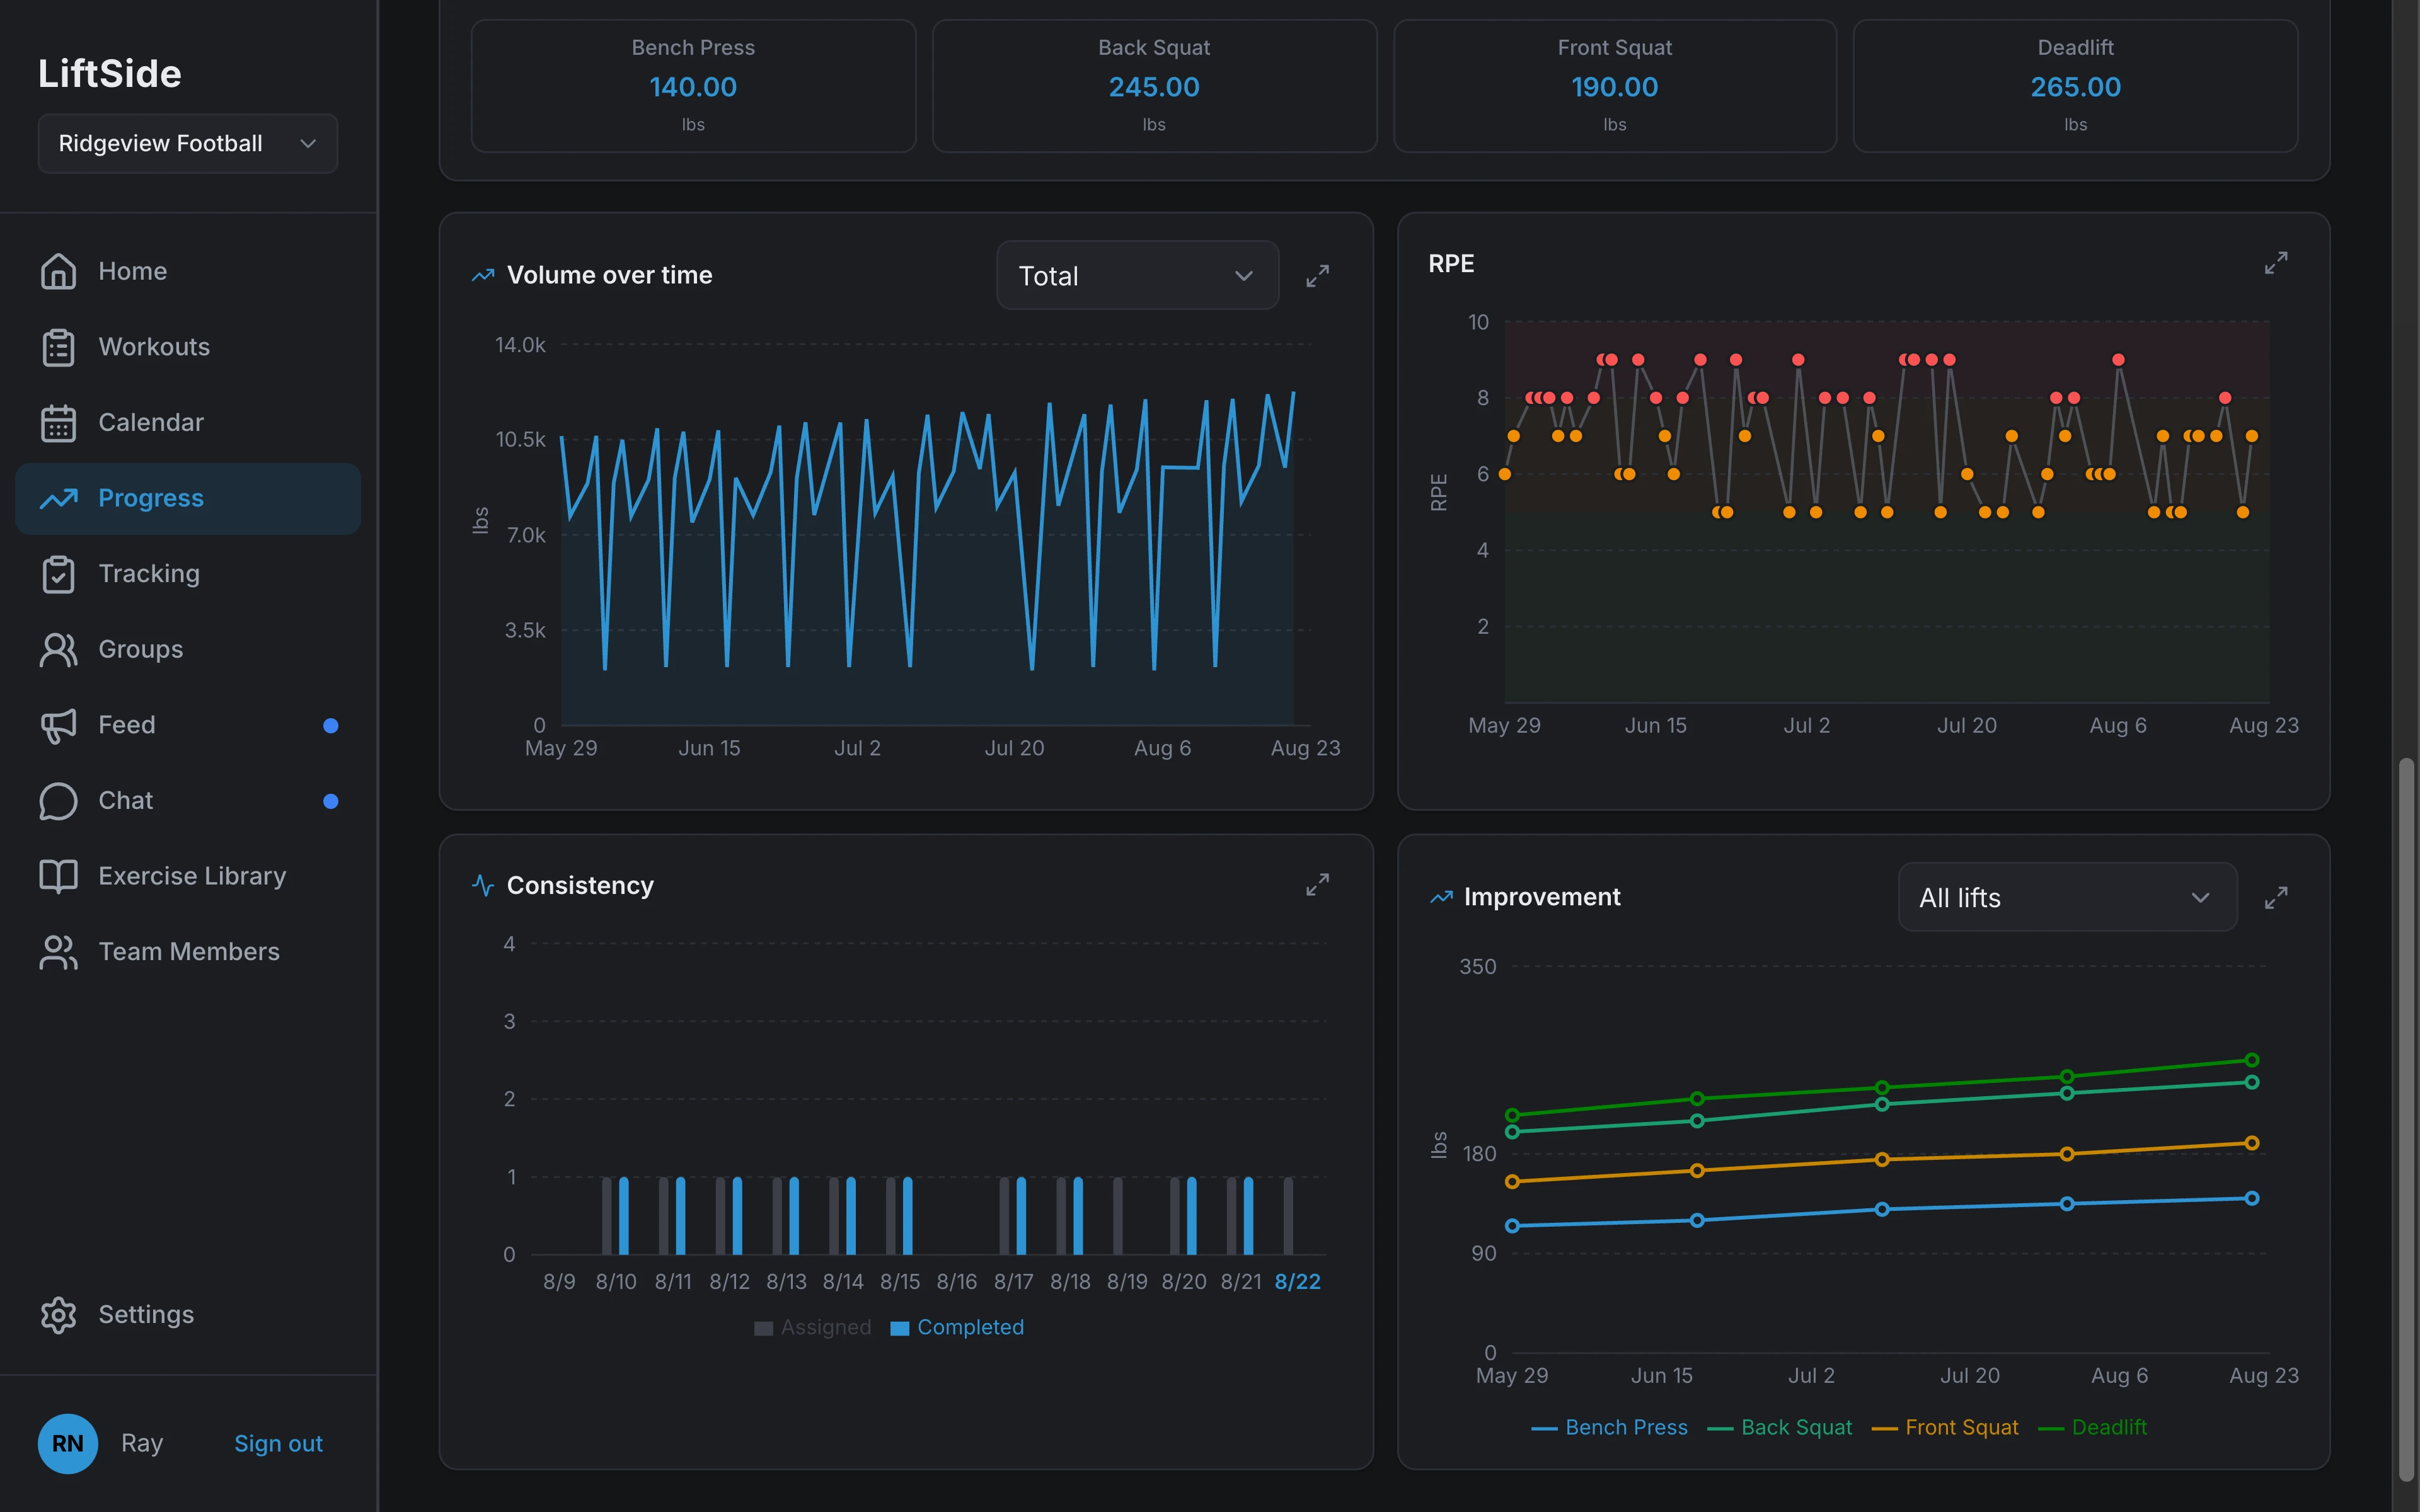Click the LiftSide logo text
Image resolution: width=2420 pixels, height=1512 pixels.
click(110, 73)
